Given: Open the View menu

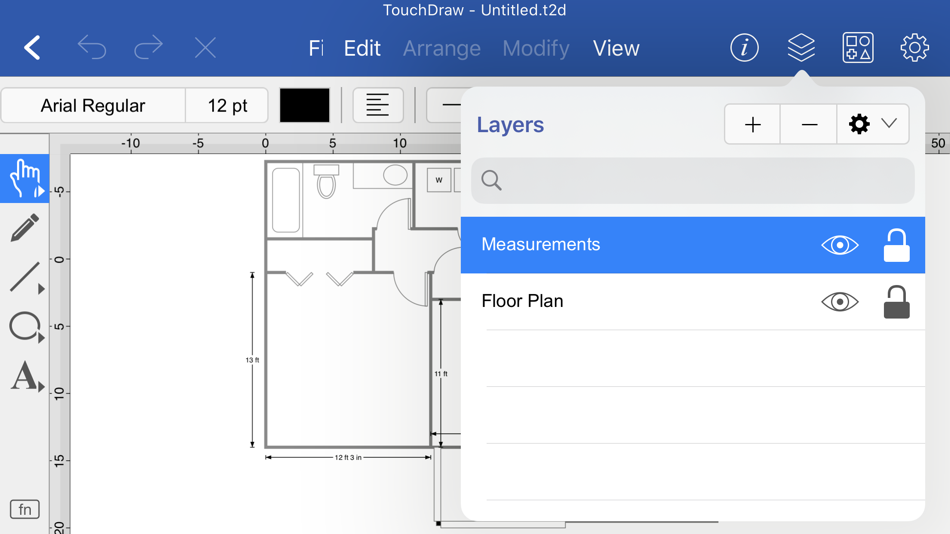Looking at the screenshot, I should 616,48.
